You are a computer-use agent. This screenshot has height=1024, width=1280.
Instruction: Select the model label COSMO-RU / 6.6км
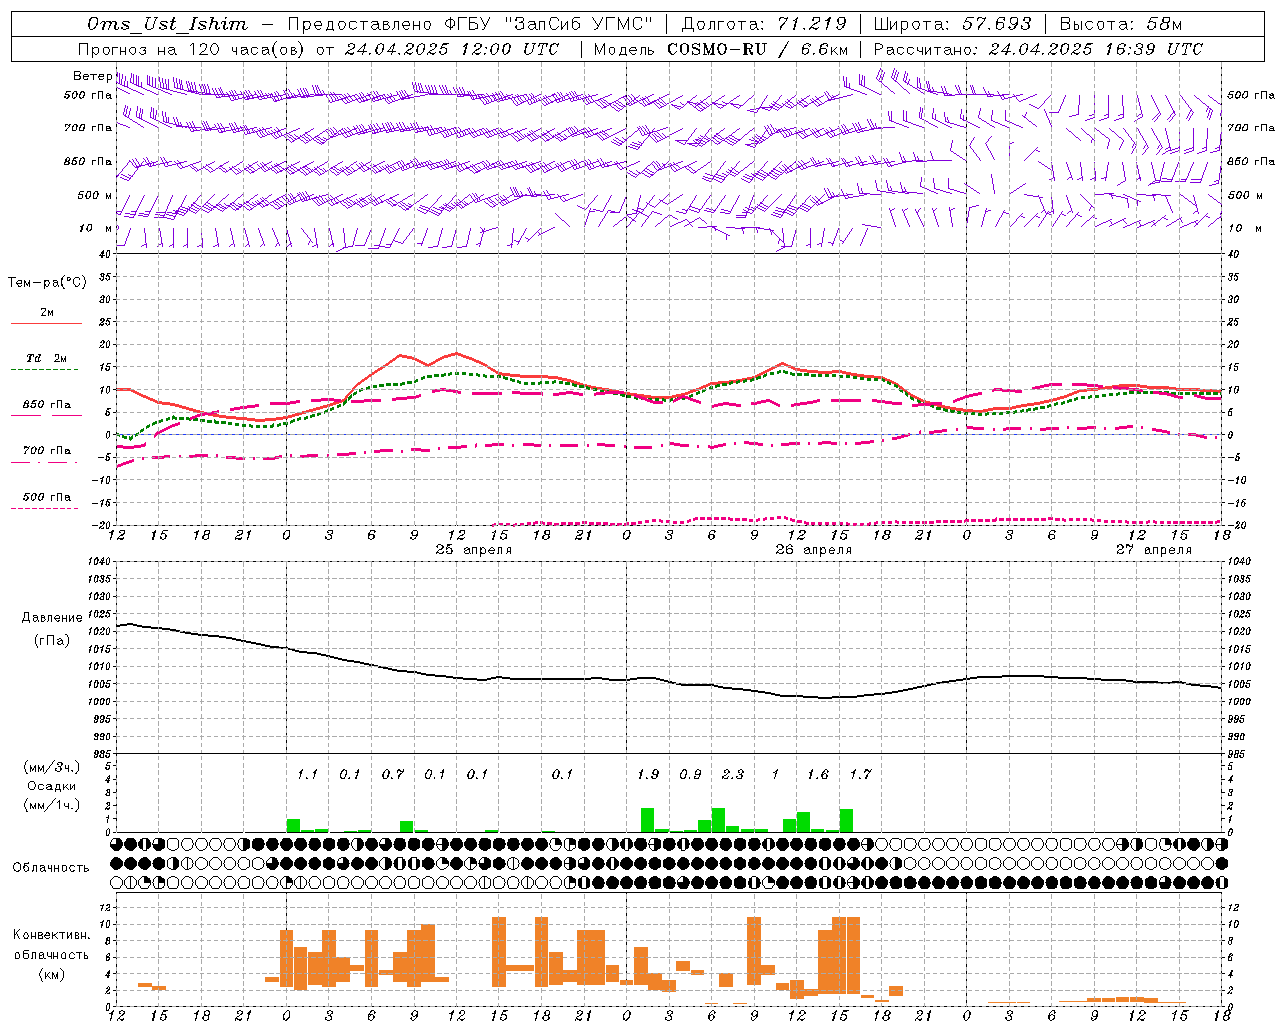[x=758, y=49]
